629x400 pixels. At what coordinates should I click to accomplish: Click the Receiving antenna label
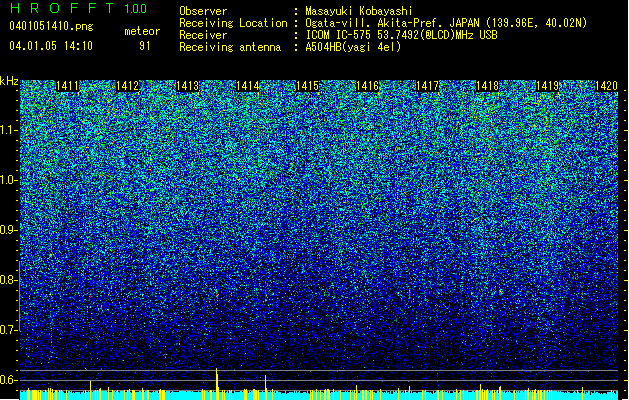click(230, 47)
